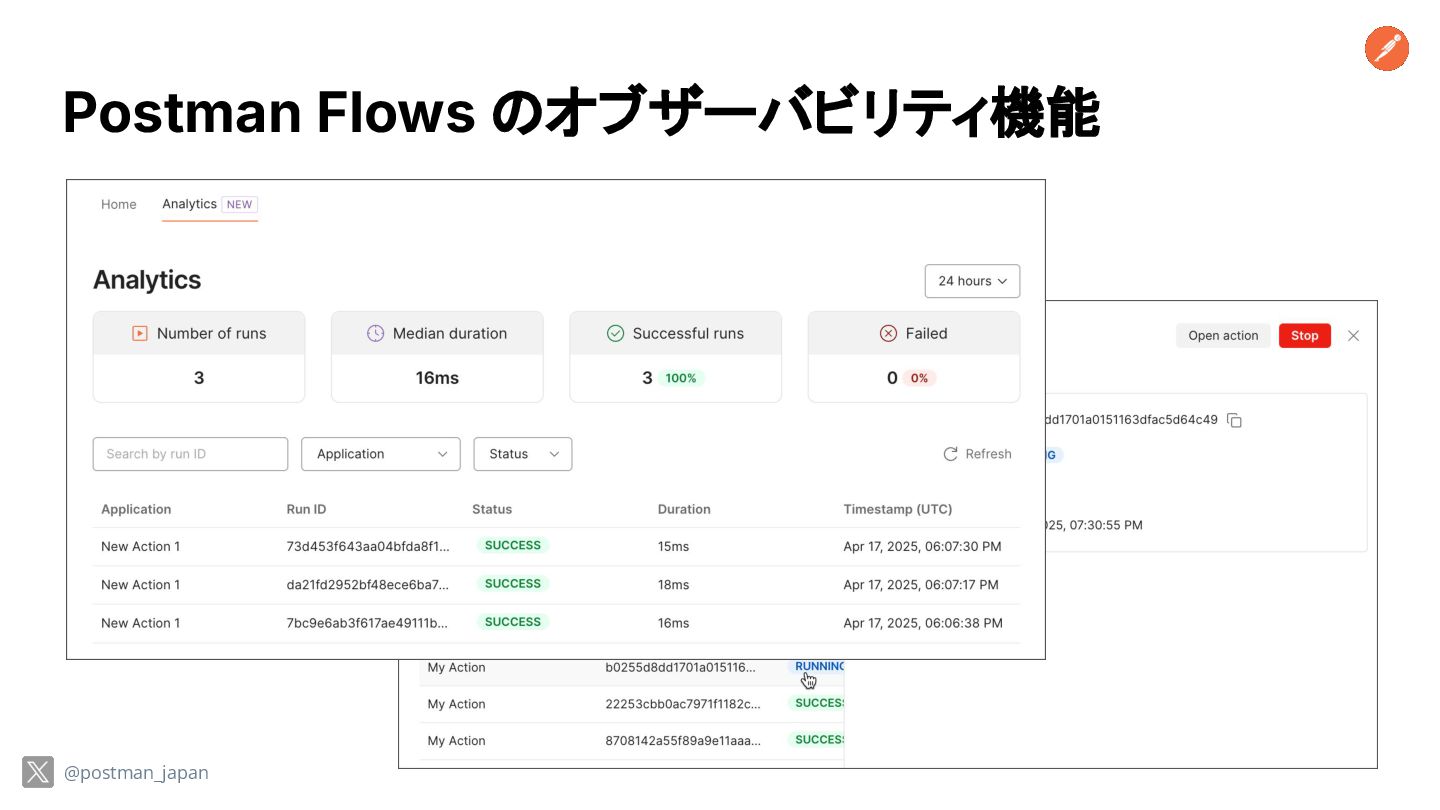Click My Action in the RUNNING row
Image resolution: width=1440 pixels, height=810 pixels.
pos(456,667)
